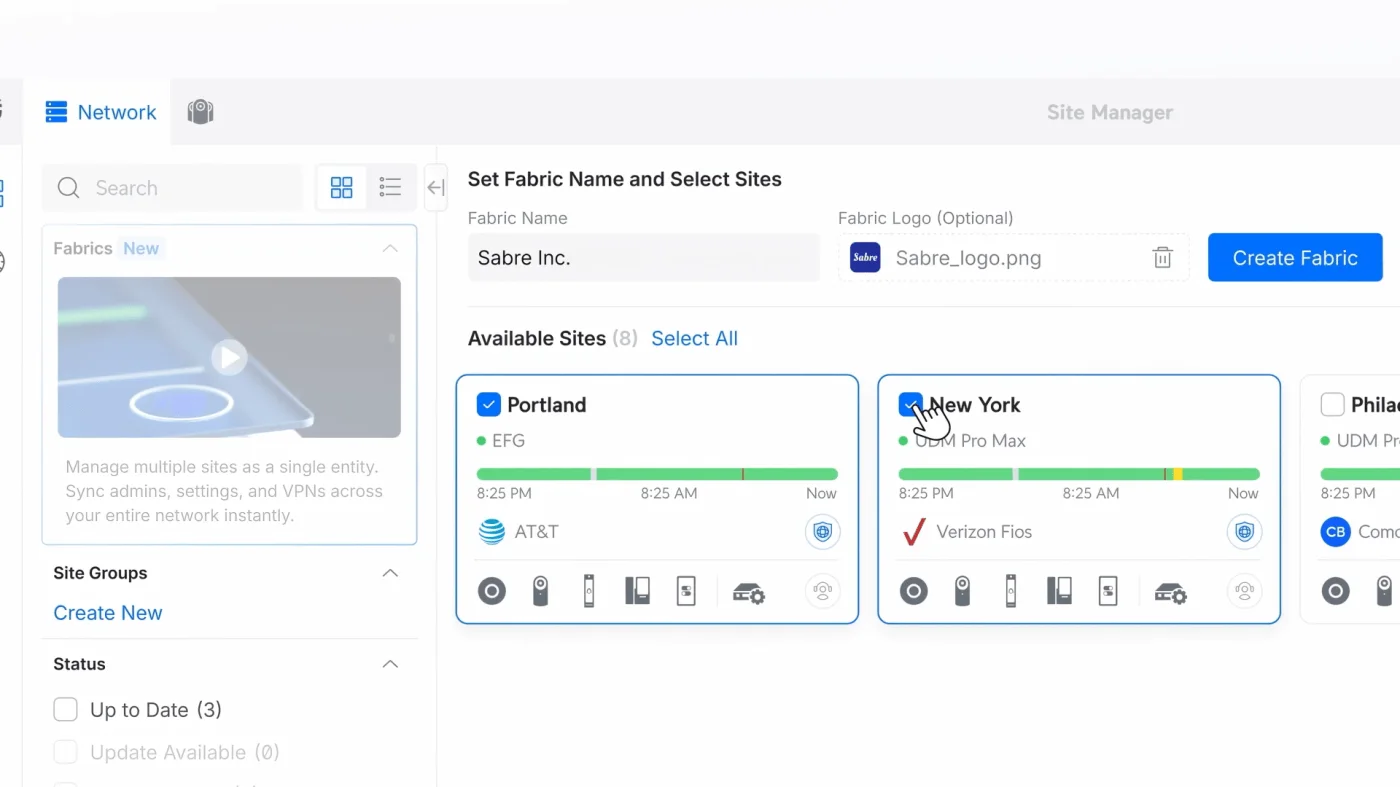This screenshot has height=787, width=1400.
Task: Open the Protect camera app icon beside Network
Action: point(201,112)
